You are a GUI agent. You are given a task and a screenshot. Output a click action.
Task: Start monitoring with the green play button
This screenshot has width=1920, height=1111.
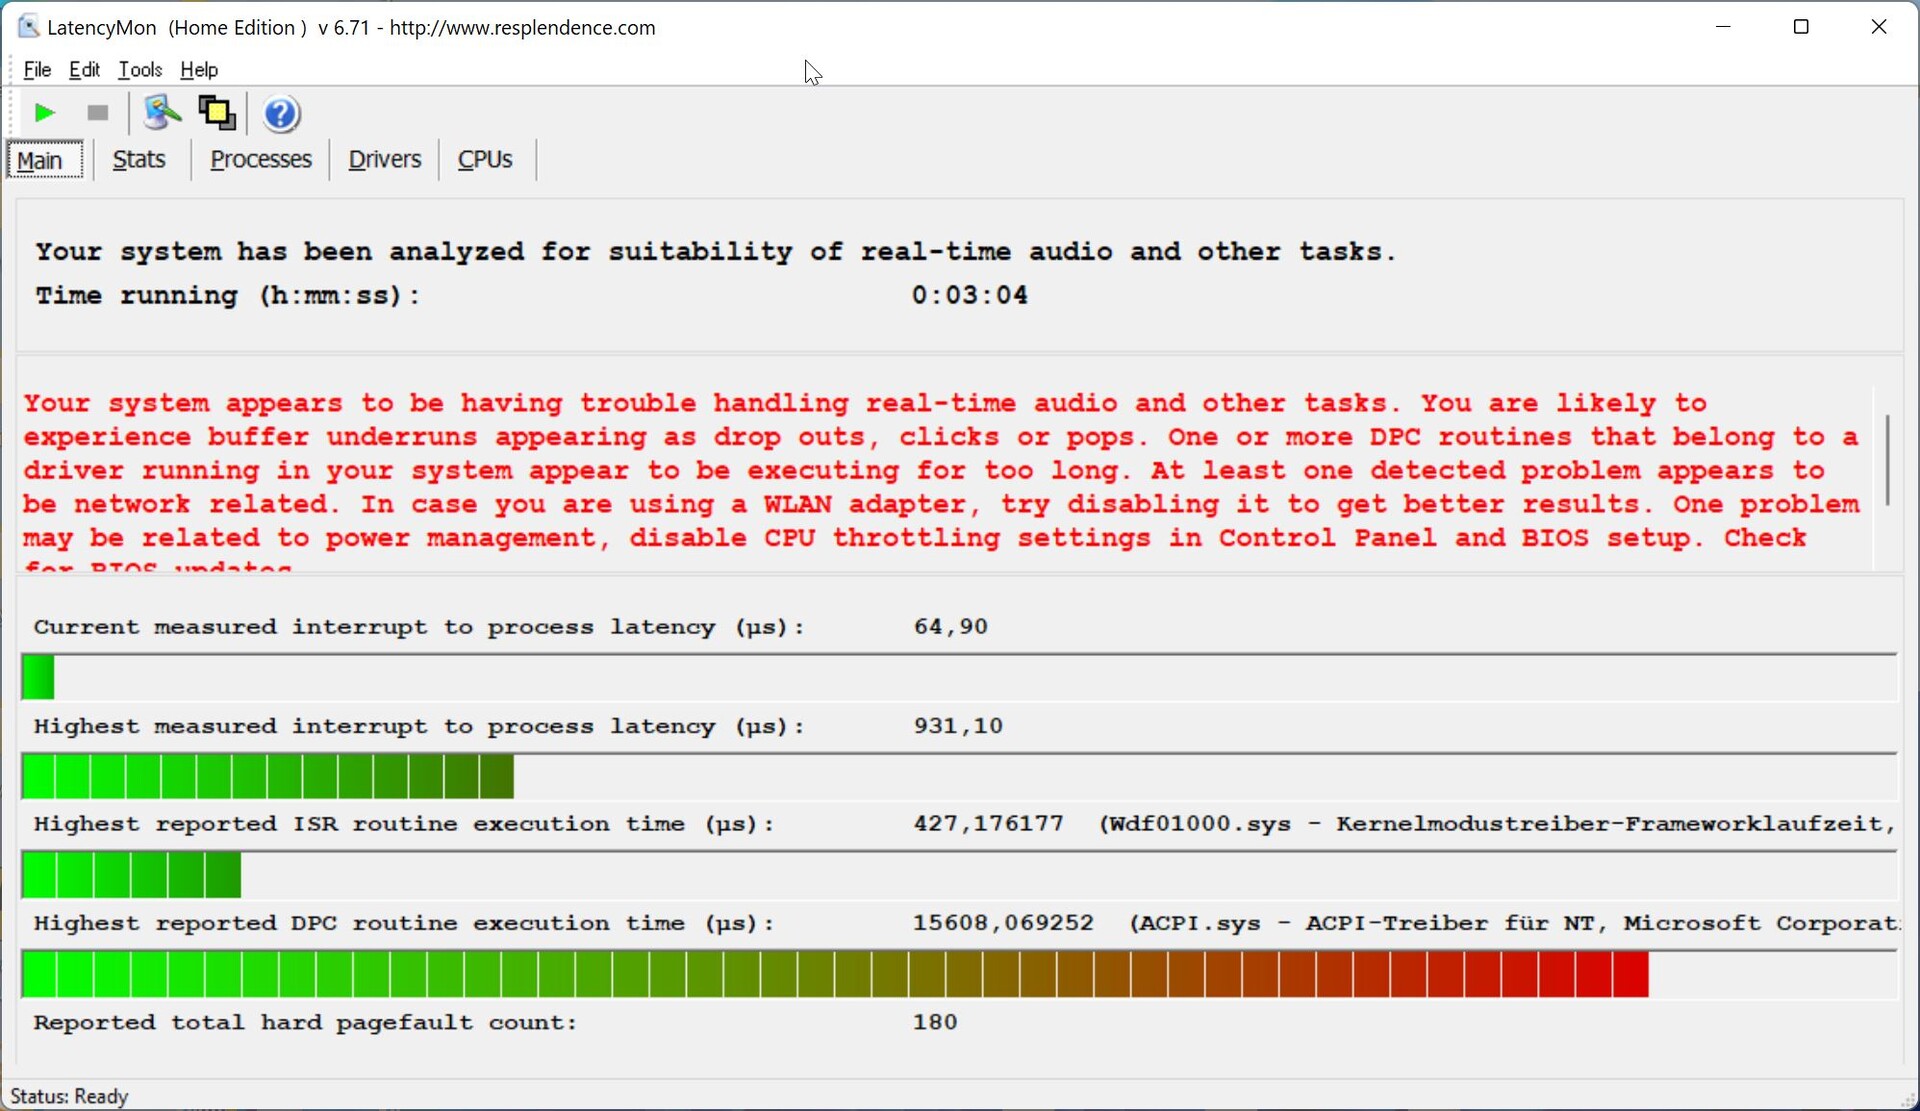[x=44, y=113]
